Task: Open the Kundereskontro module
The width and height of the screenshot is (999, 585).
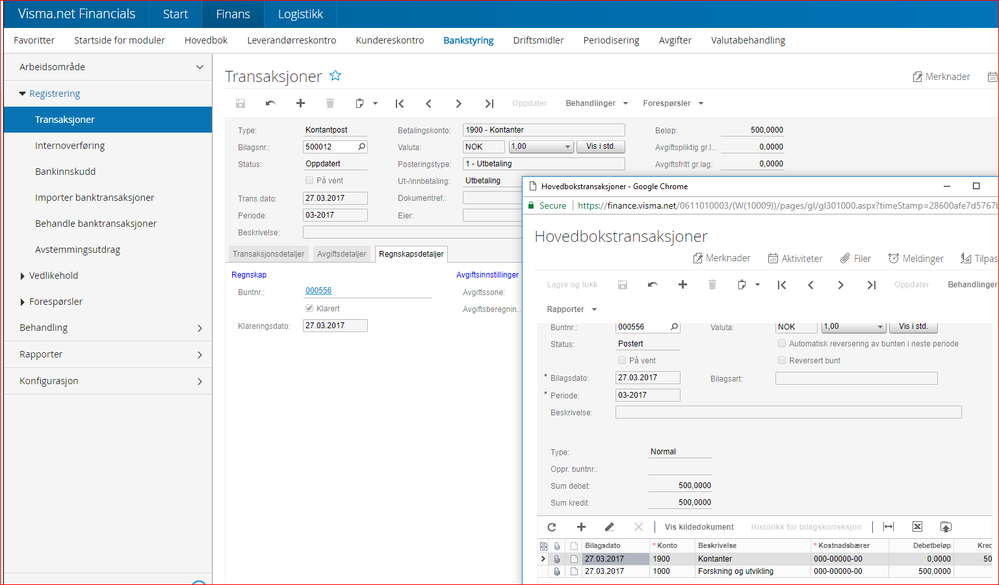Action: [390, 40]
